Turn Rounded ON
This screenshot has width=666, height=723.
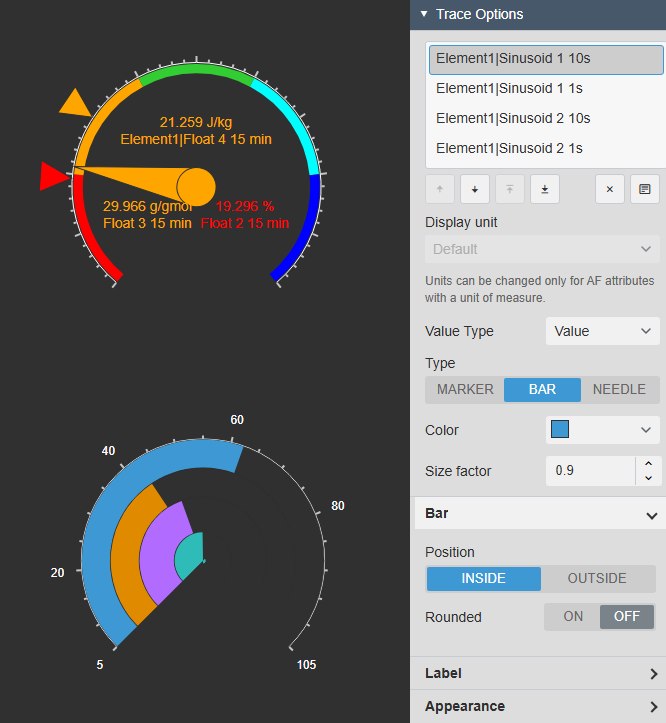click(573, 616)
